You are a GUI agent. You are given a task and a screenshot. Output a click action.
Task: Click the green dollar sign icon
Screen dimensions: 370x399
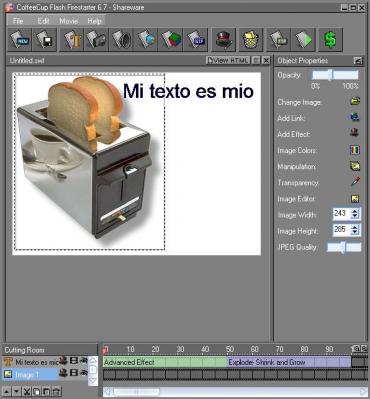330,40
